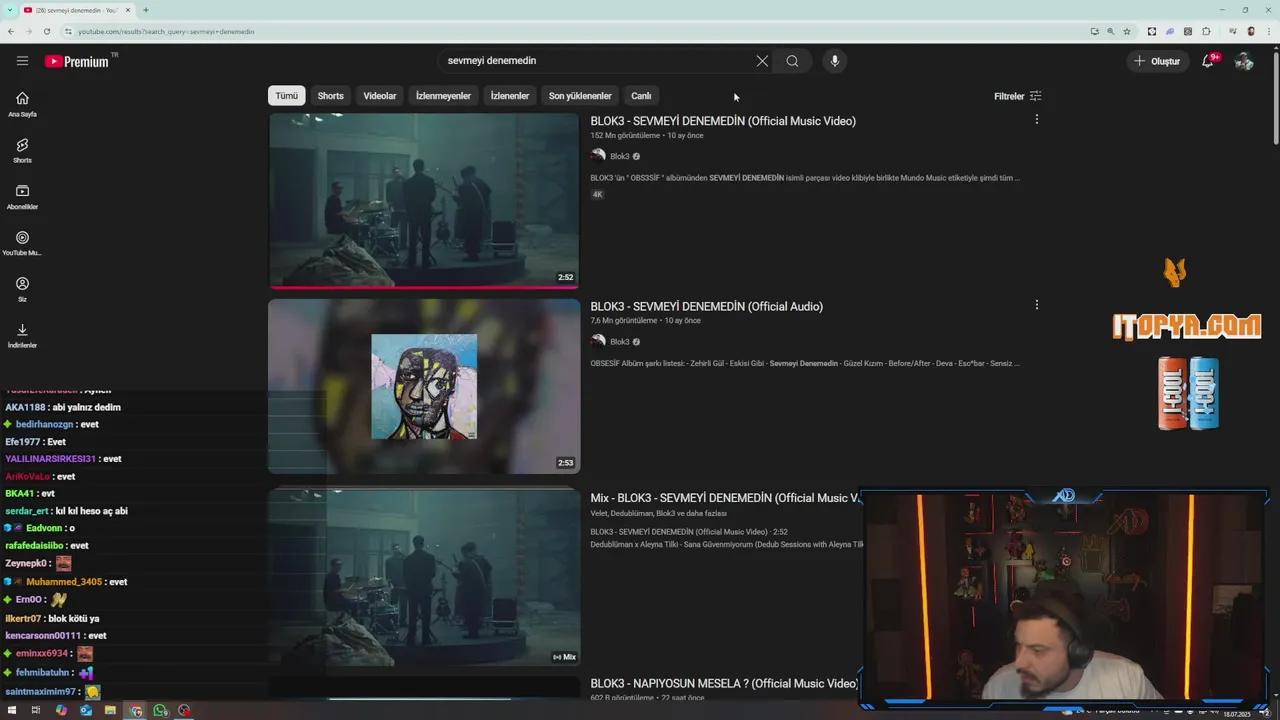Click the 4K badge on the first result
Image resolution: width=1280 pixels, height=720 pixels.
597,195
